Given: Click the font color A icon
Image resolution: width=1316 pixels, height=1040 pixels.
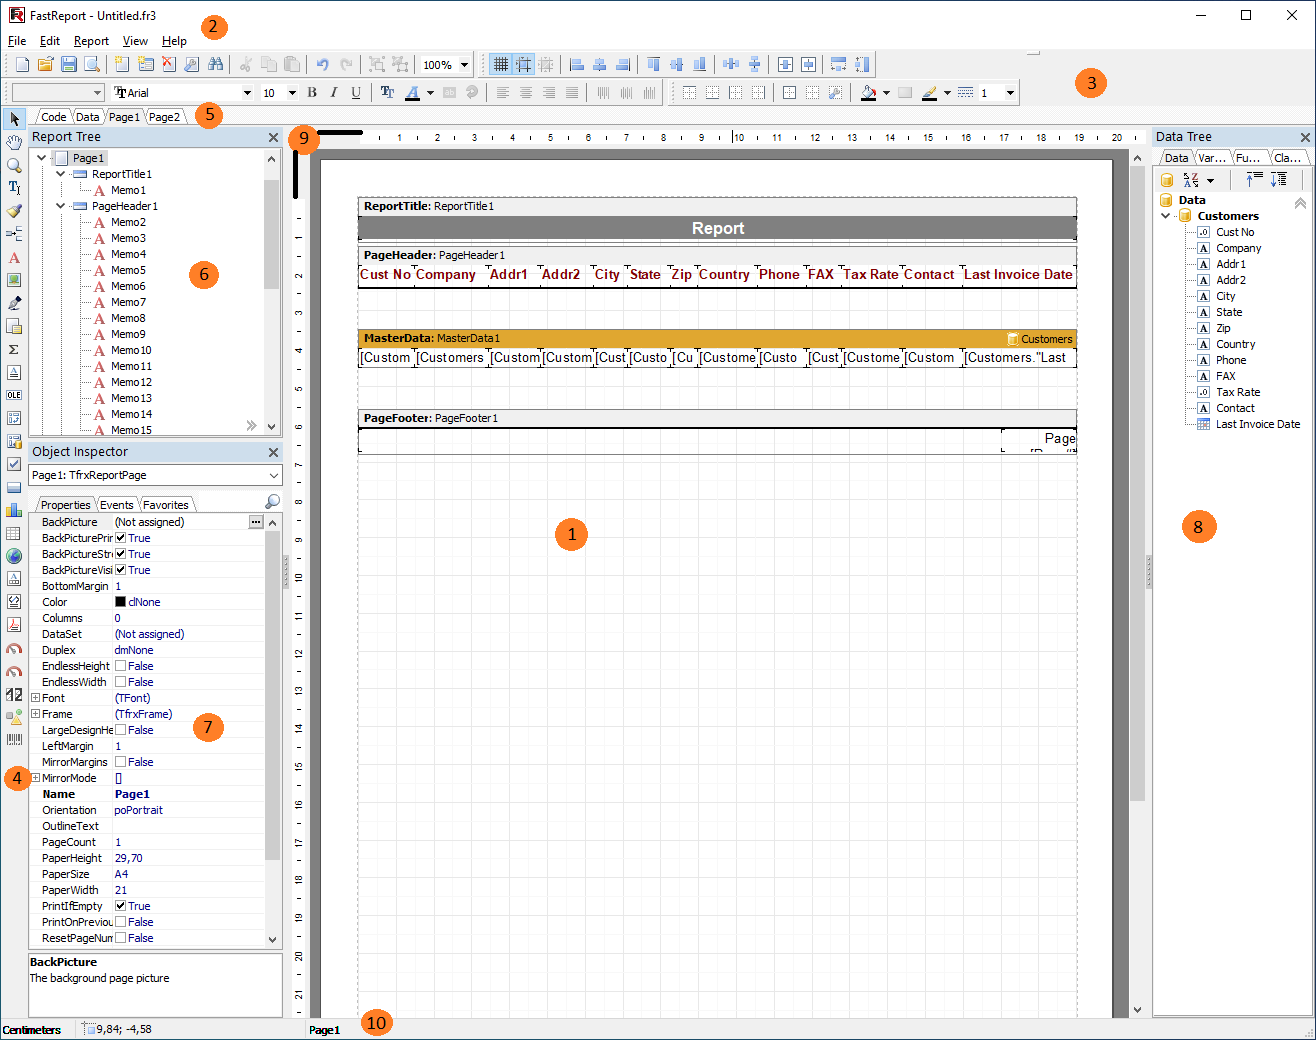Looking at the screenshot, I should tap(412, 93).
